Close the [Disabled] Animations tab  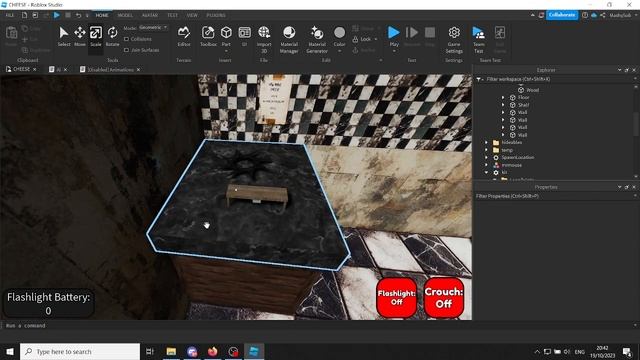[x=138, y=70]
